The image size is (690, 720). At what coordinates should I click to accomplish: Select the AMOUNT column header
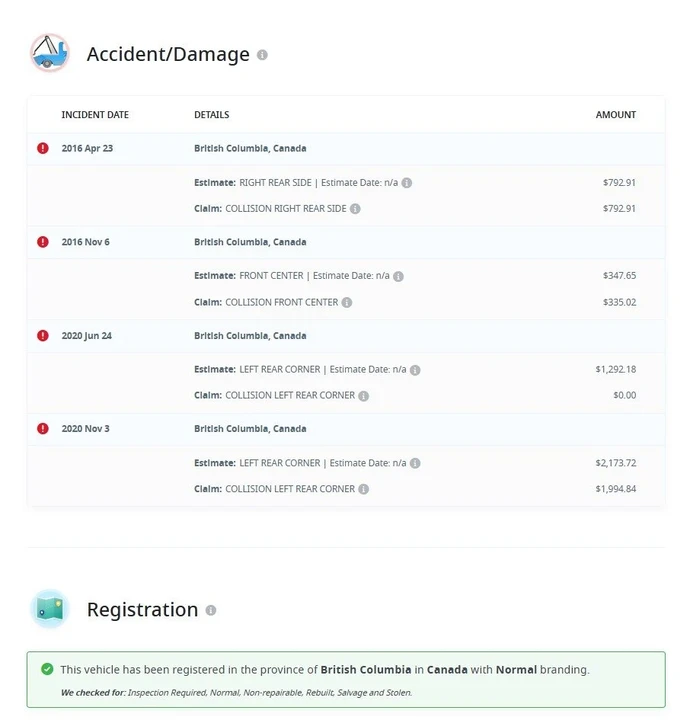[616, 115]
